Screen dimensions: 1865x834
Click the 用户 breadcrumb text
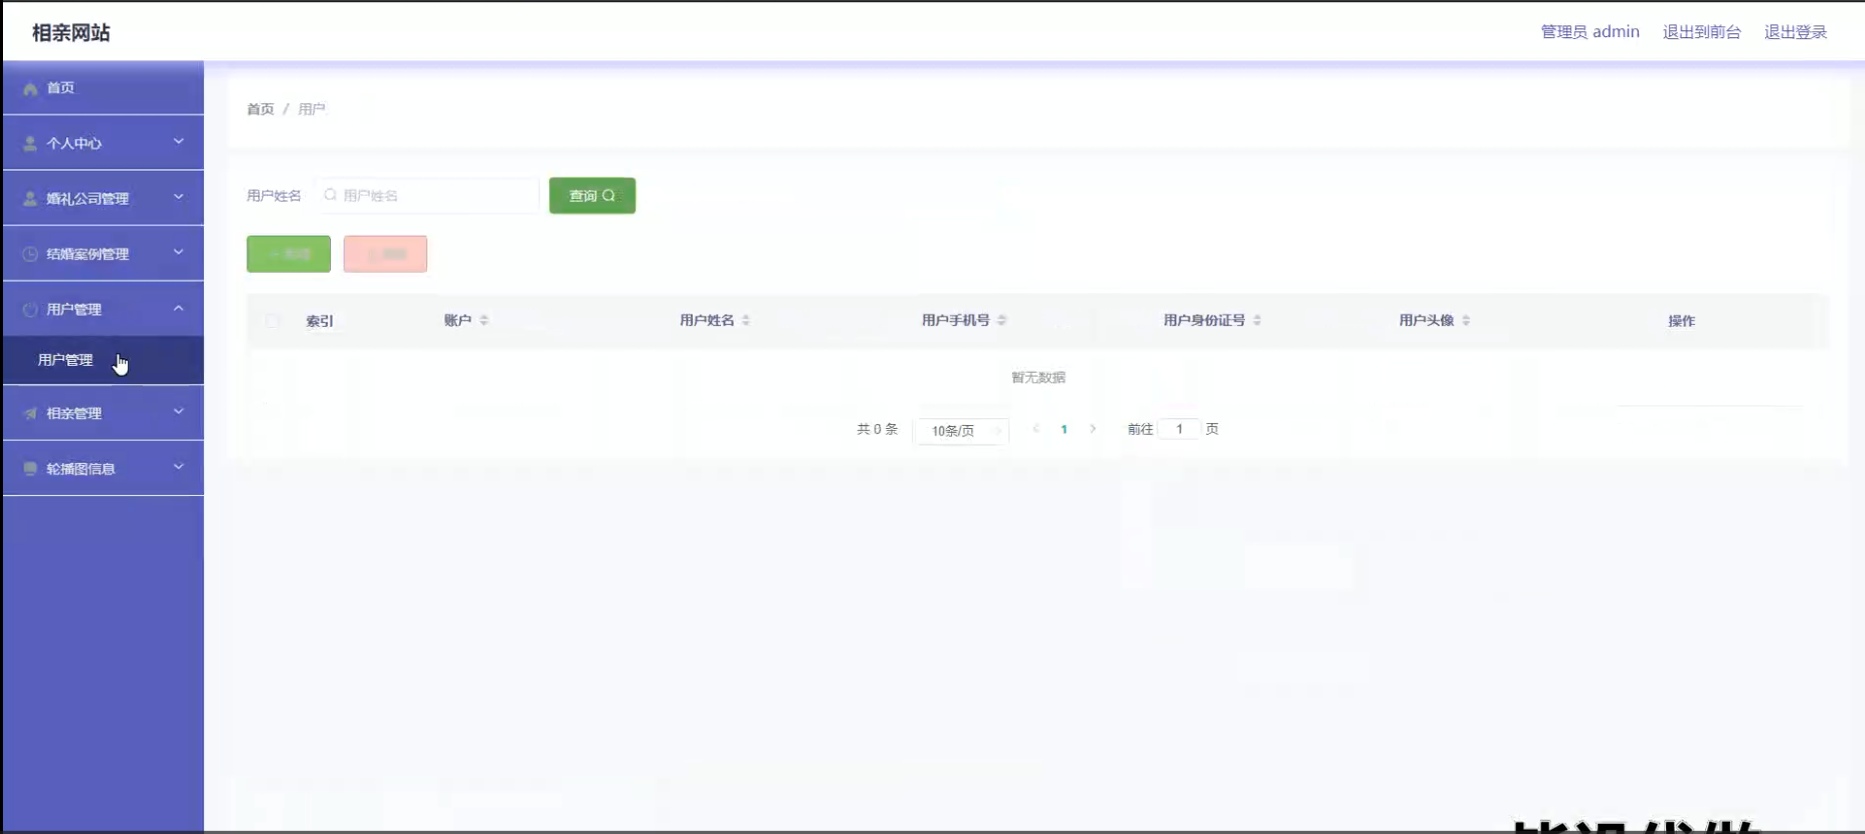(311, 109)
